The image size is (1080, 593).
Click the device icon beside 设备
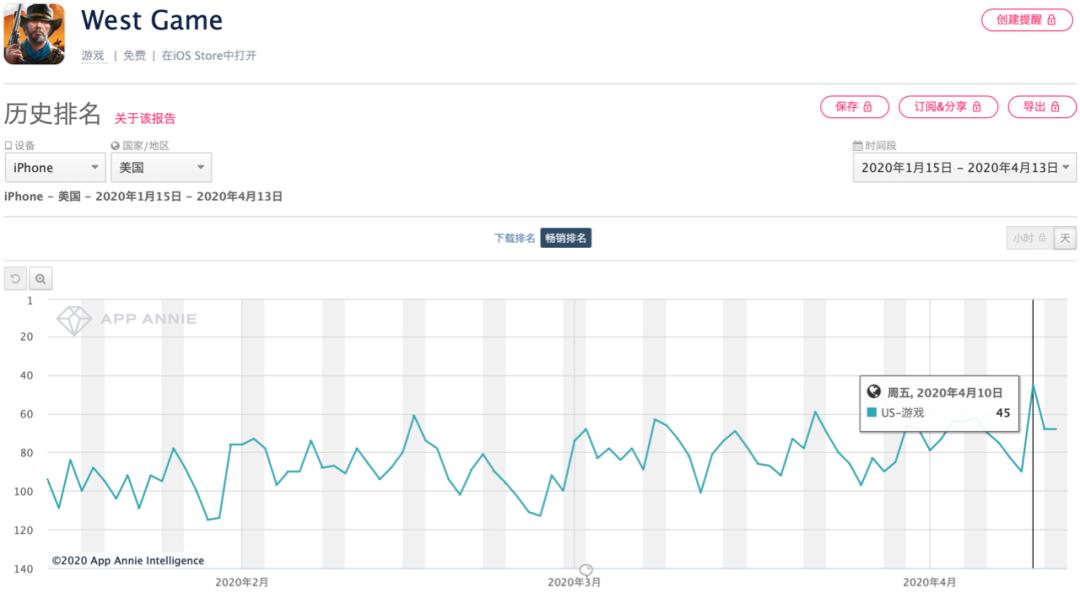(x=8, y=146)
